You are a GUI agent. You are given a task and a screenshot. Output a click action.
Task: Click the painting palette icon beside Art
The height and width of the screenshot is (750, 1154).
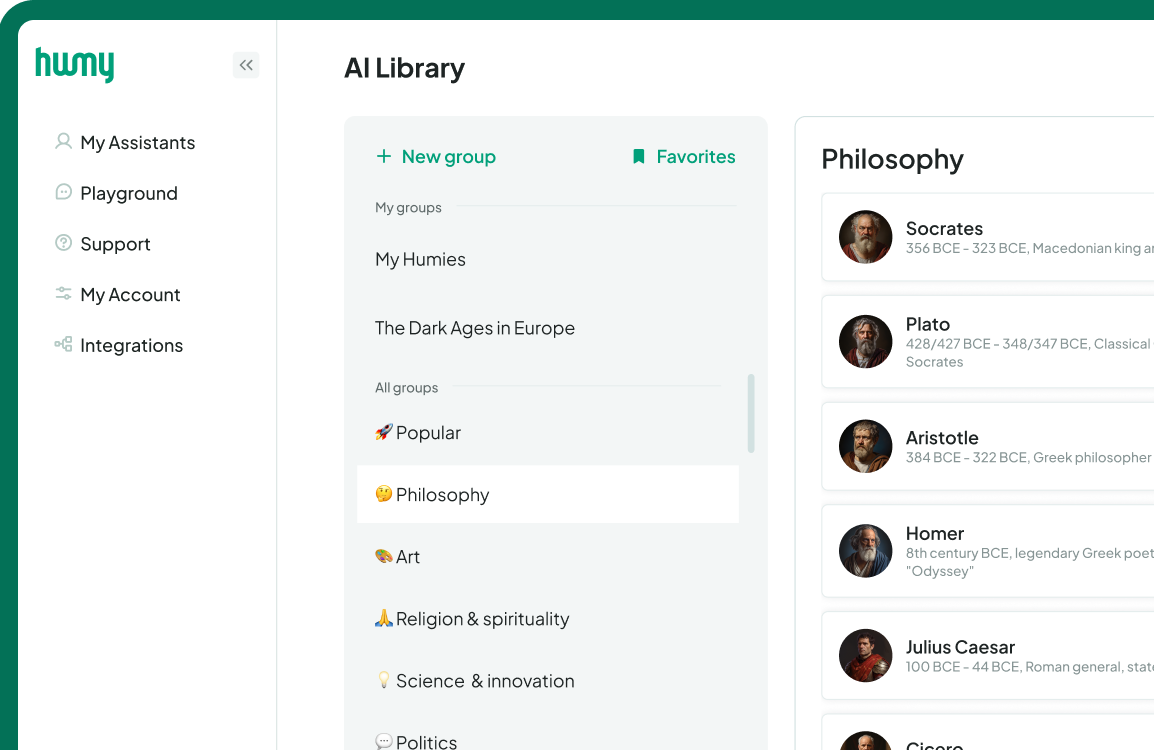(383, 556)
